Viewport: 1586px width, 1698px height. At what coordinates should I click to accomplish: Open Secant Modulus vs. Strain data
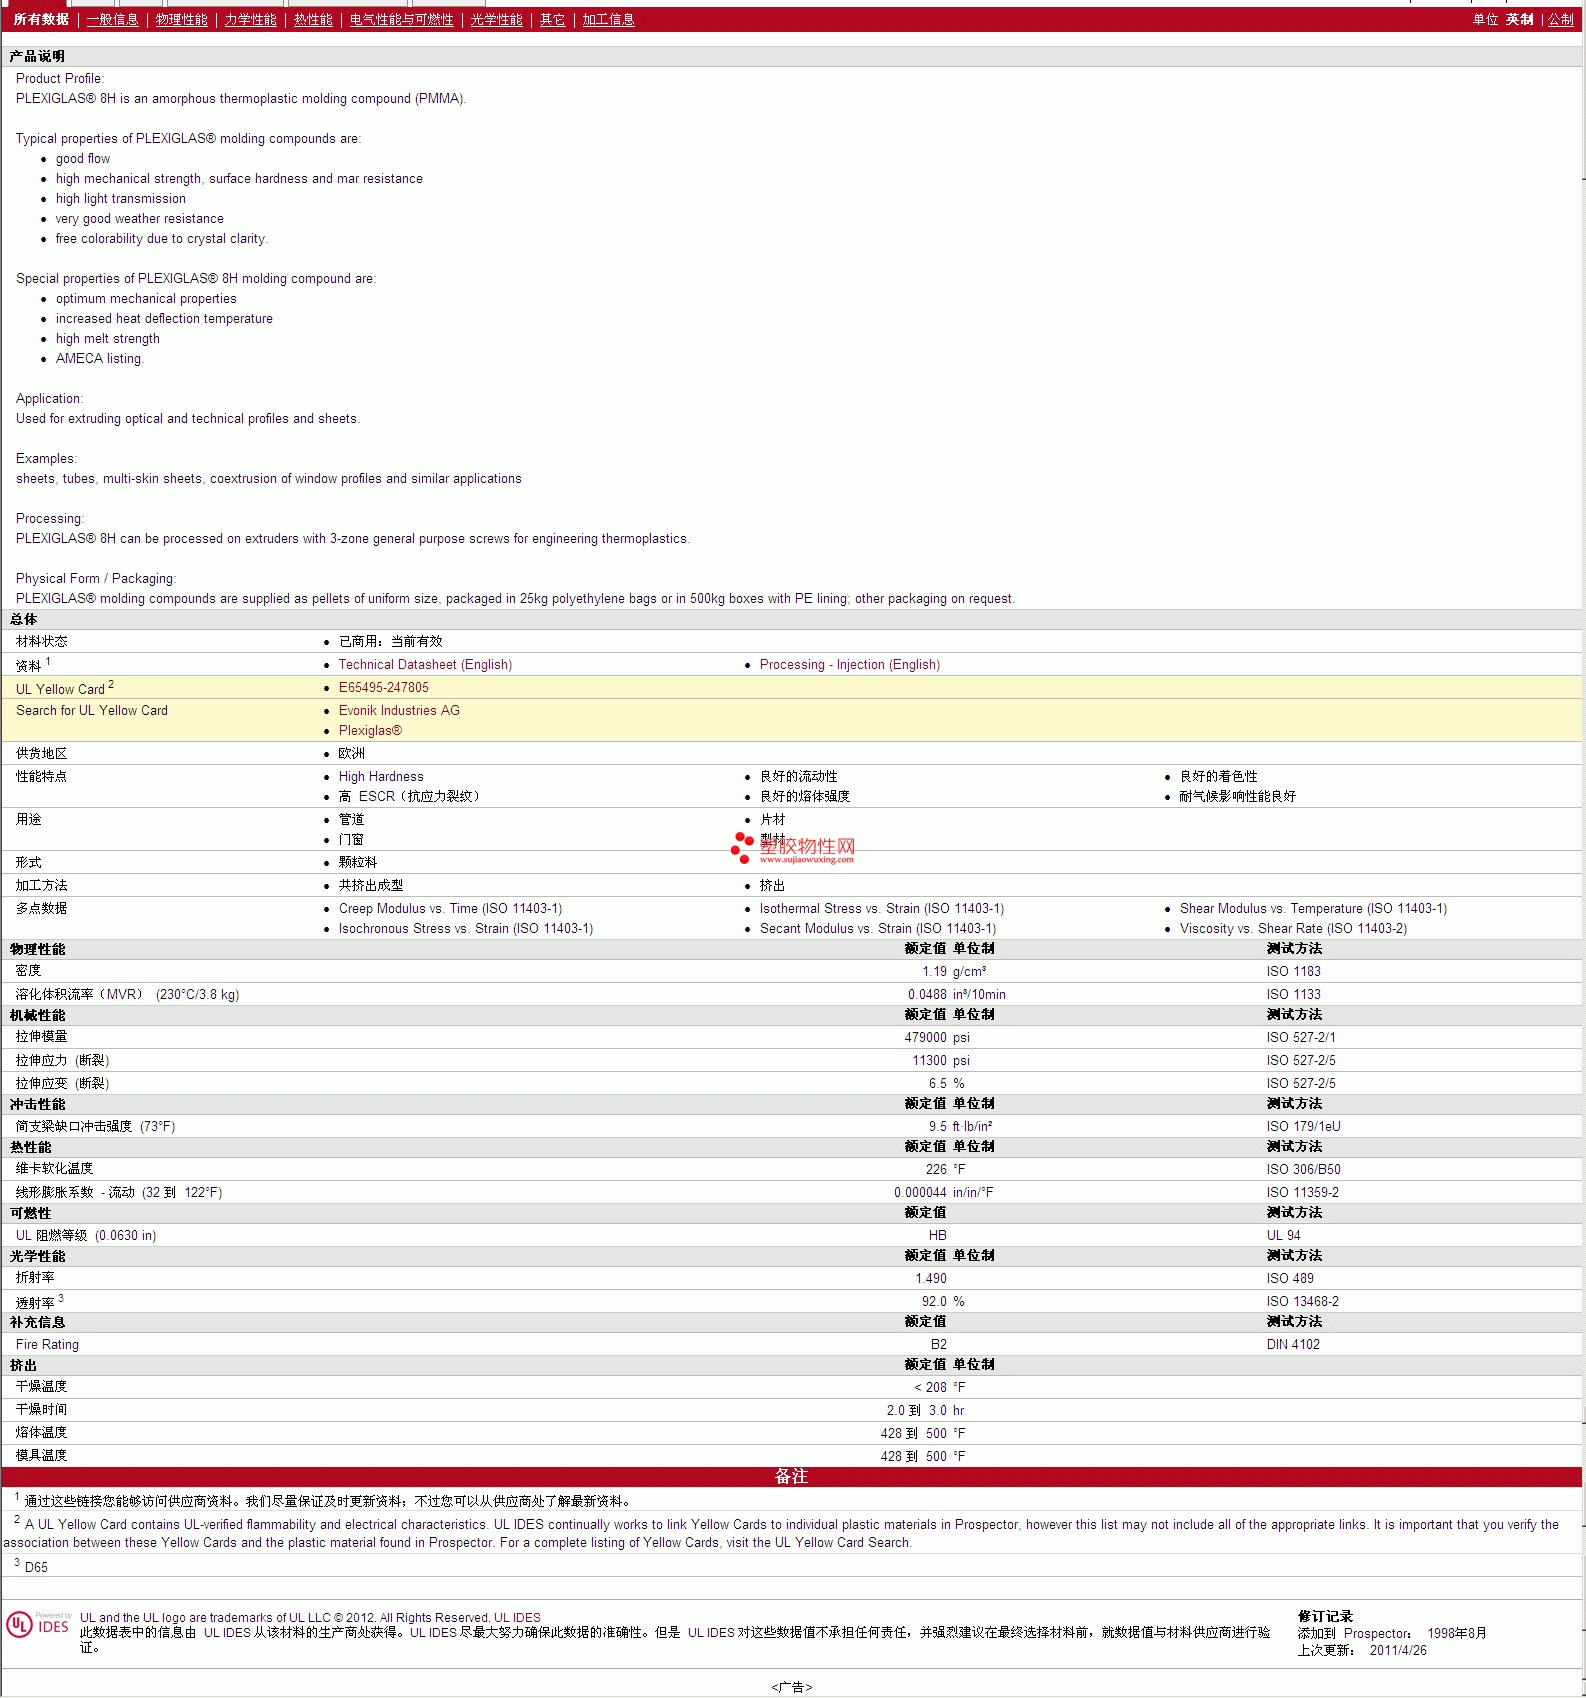[878, 929]
